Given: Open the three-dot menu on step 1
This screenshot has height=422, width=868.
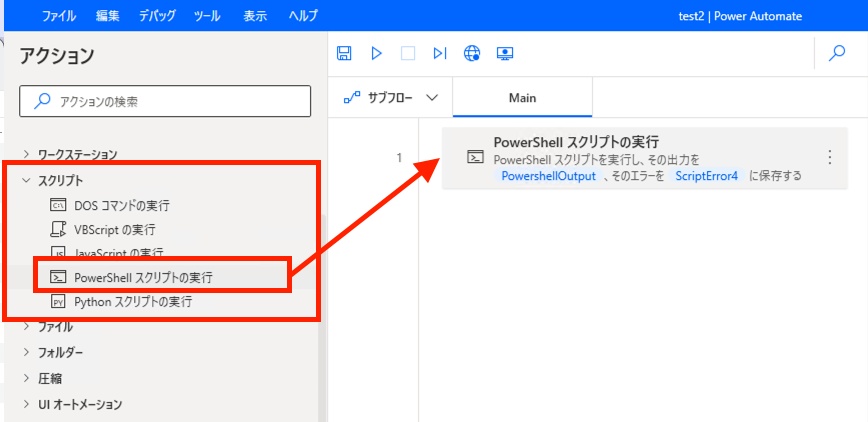Looking at the screenshot, I should (829, 158).
